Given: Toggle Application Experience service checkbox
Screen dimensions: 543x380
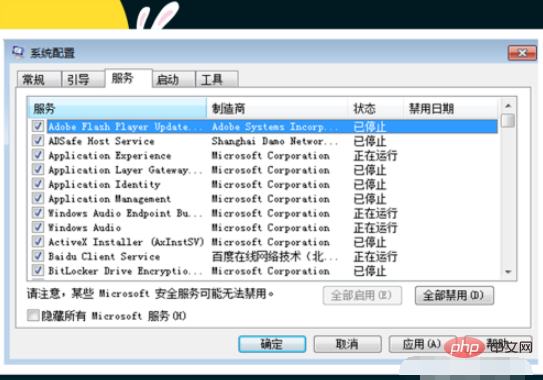Looking at the screenshot, I should click(x=38, y=155).
